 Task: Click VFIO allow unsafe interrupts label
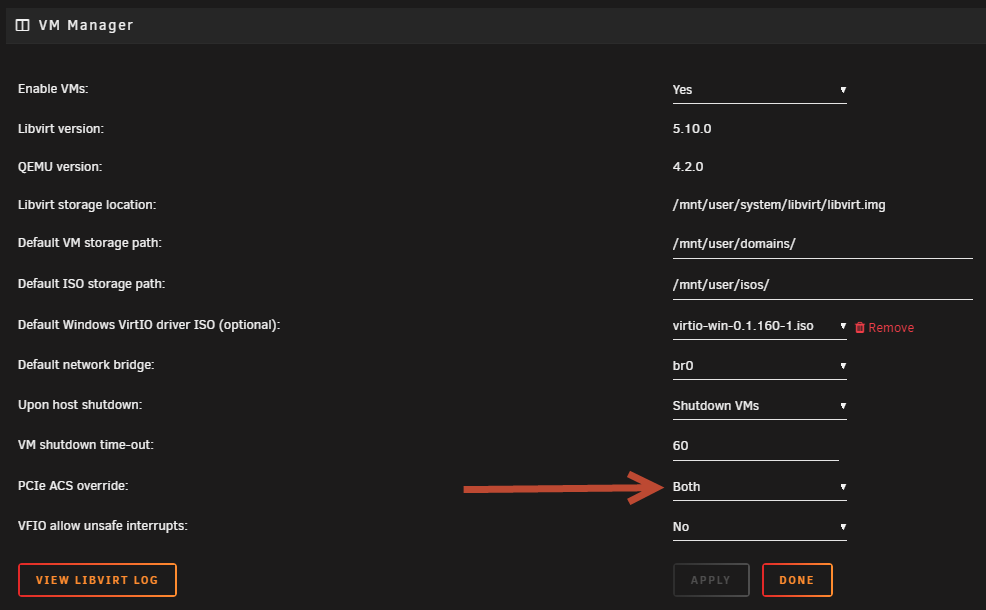[x=102, y=526]
